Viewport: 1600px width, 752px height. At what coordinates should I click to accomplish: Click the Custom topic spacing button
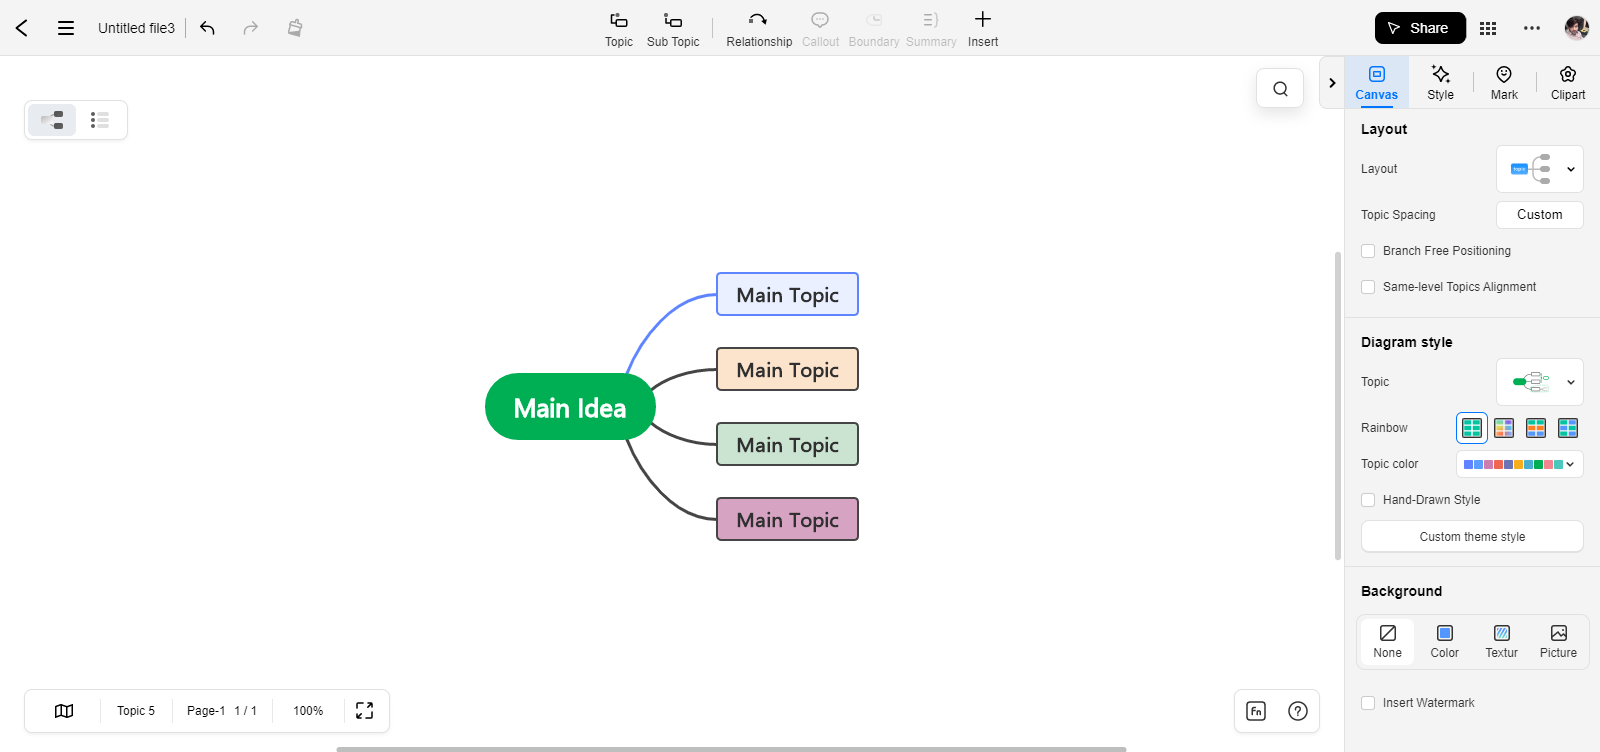[1540, 215]
